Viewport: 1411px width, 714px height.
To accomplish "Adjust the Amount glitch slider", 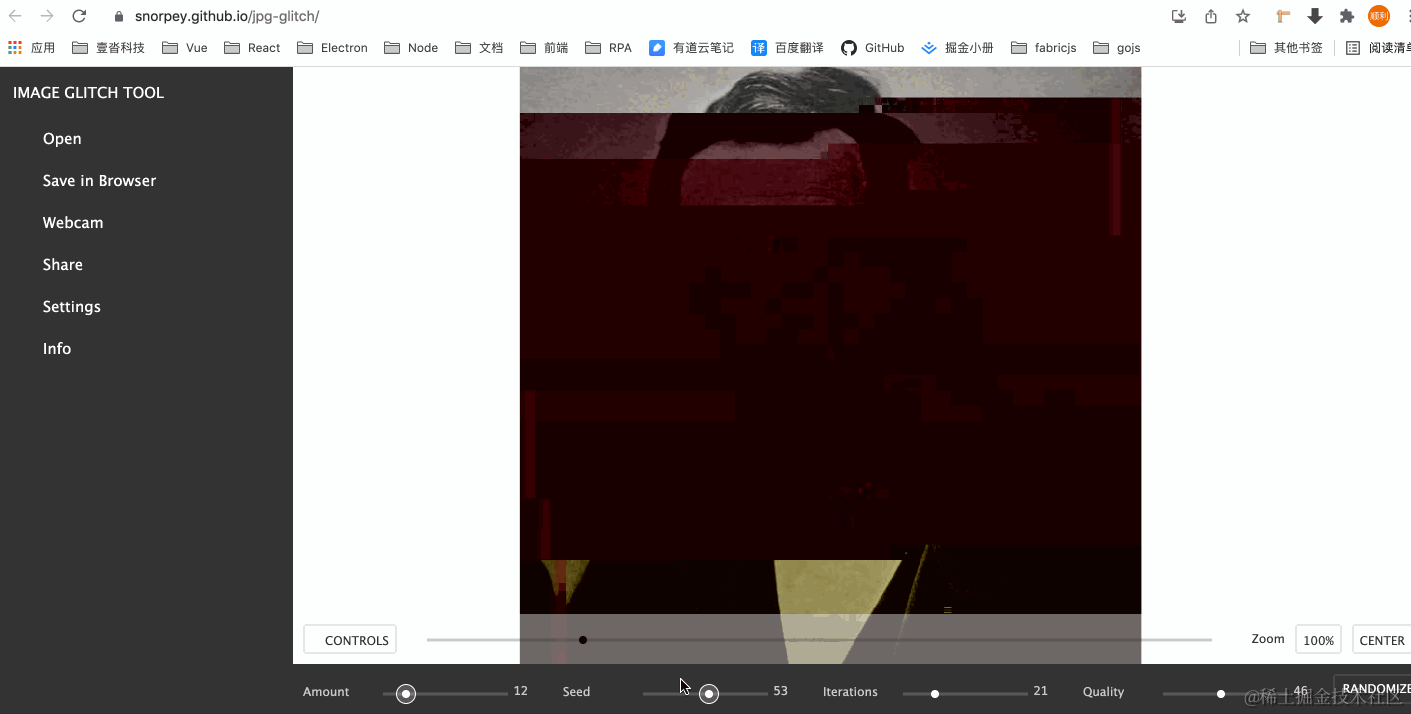I will 405,692.
